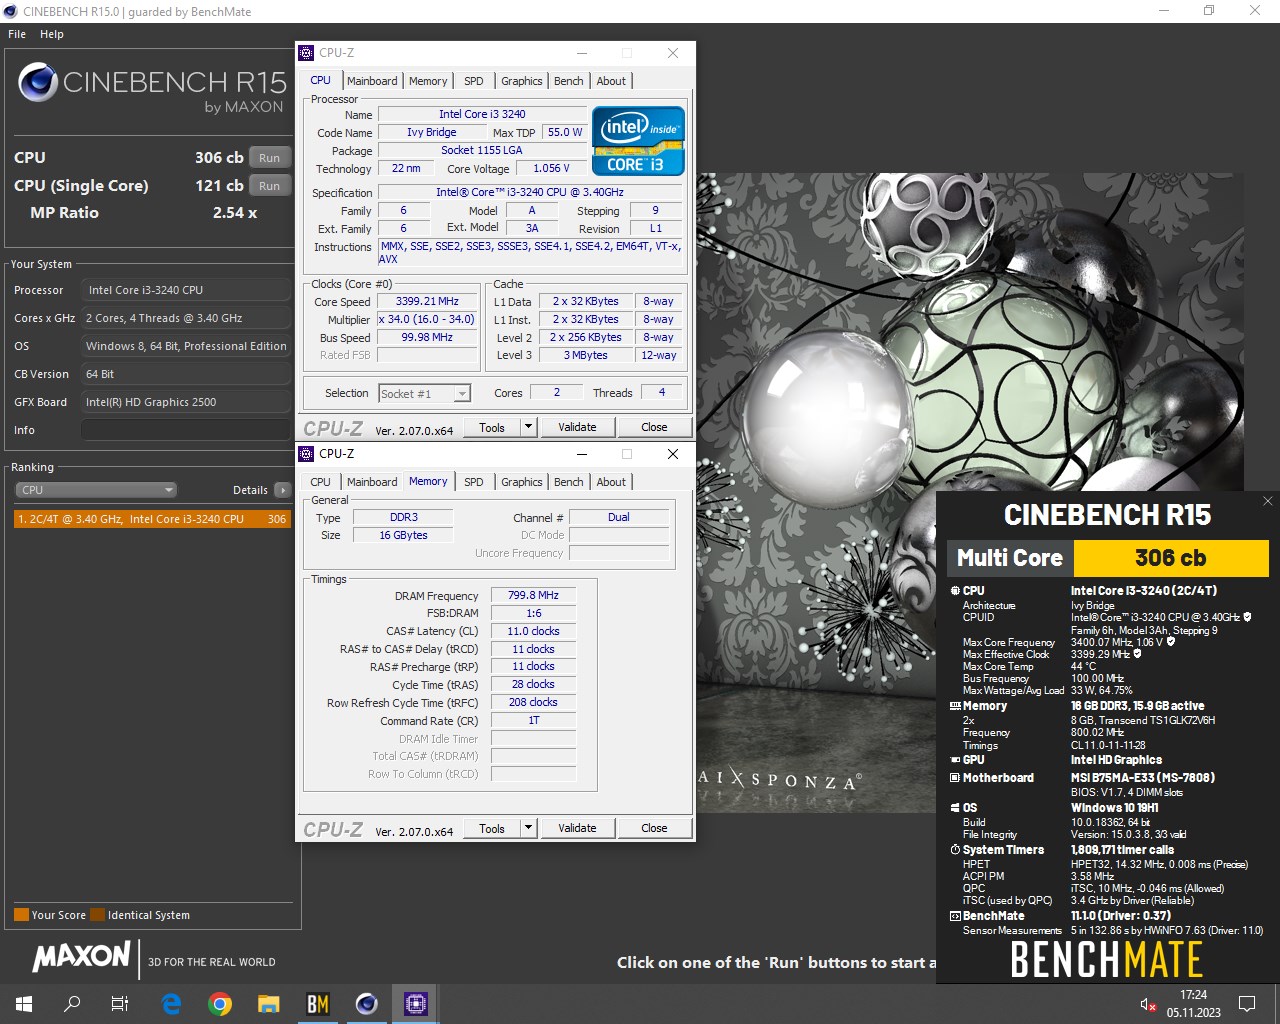The image size is (1280, 1024).
Task: Click Tools button in top CPU-Z window
Action: tap(492, 427)
